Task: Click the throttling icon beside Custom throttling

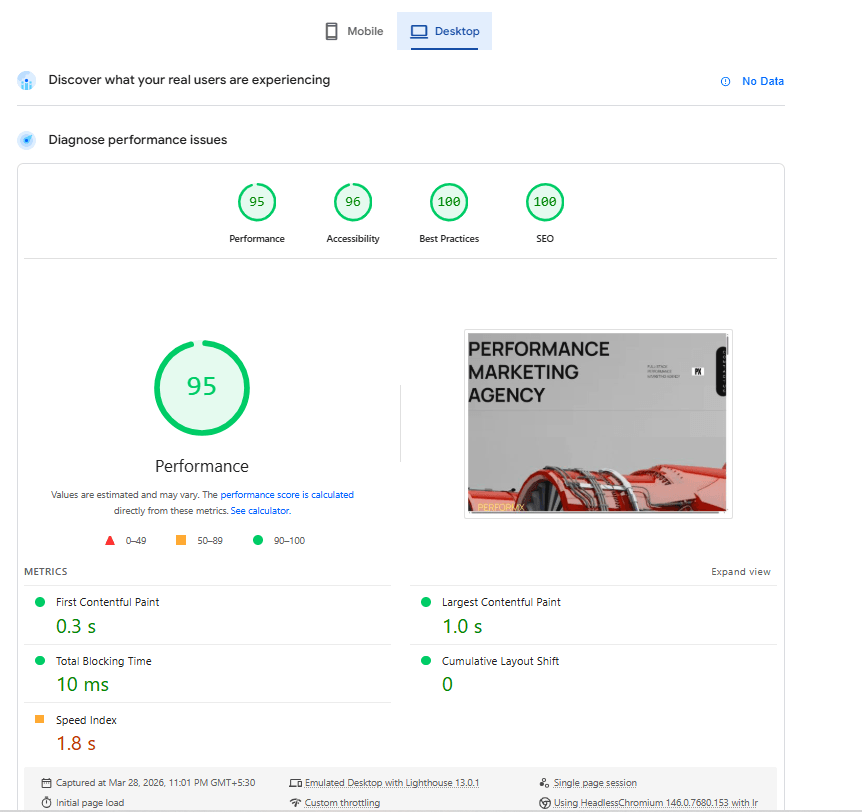Action: tap(295, 802)
